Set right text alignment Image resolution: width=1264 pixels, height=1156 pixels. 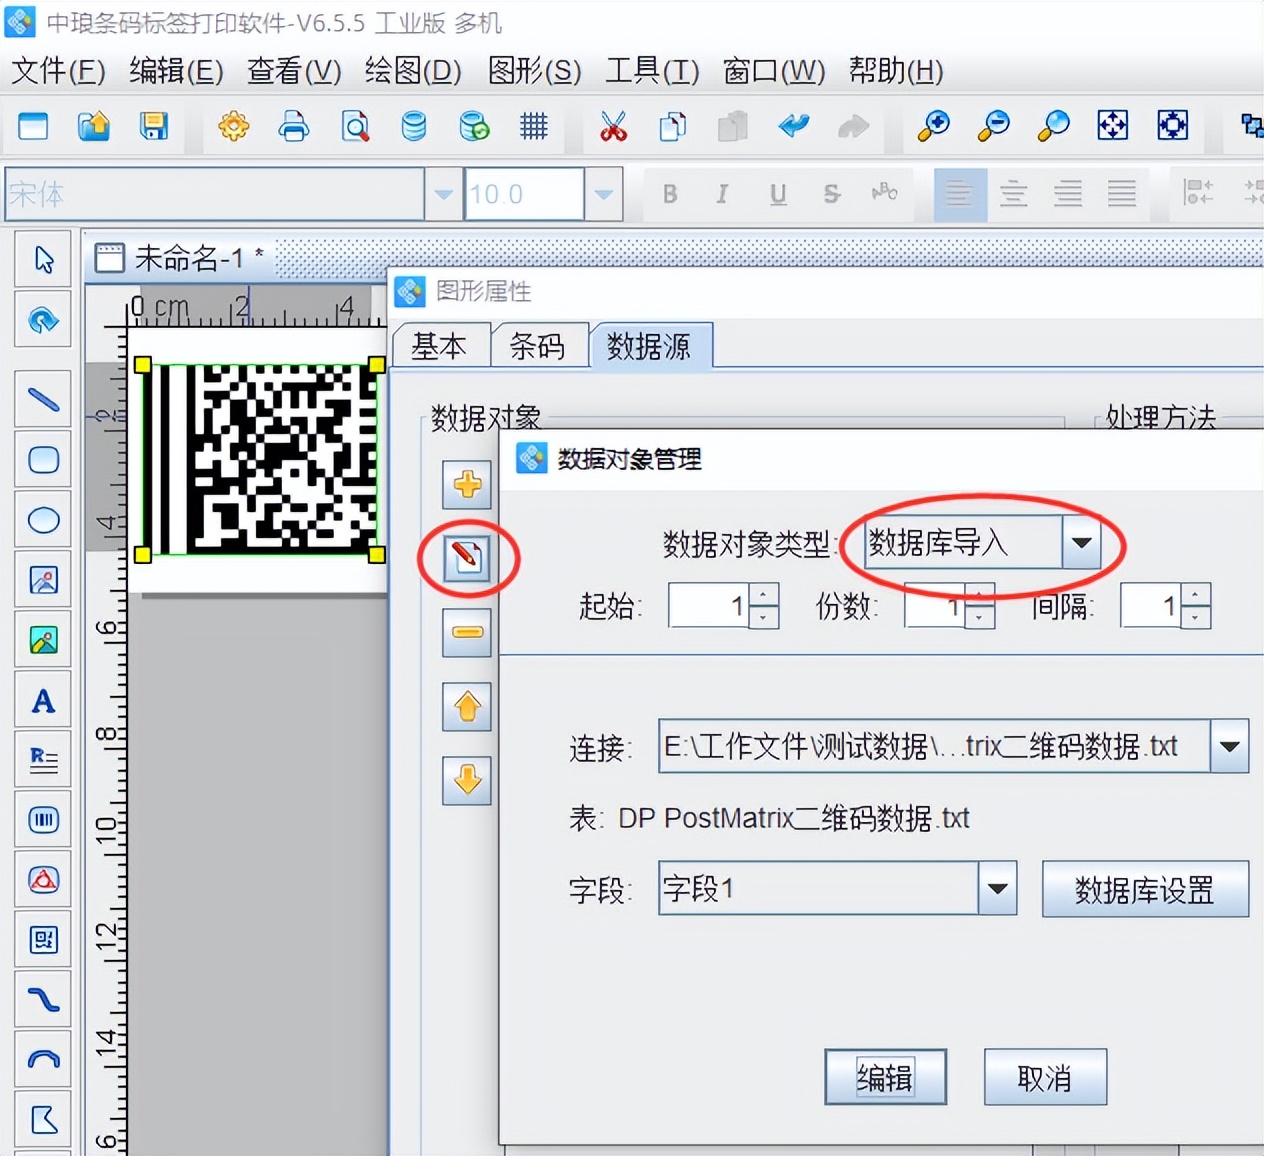pos(1068,194)
